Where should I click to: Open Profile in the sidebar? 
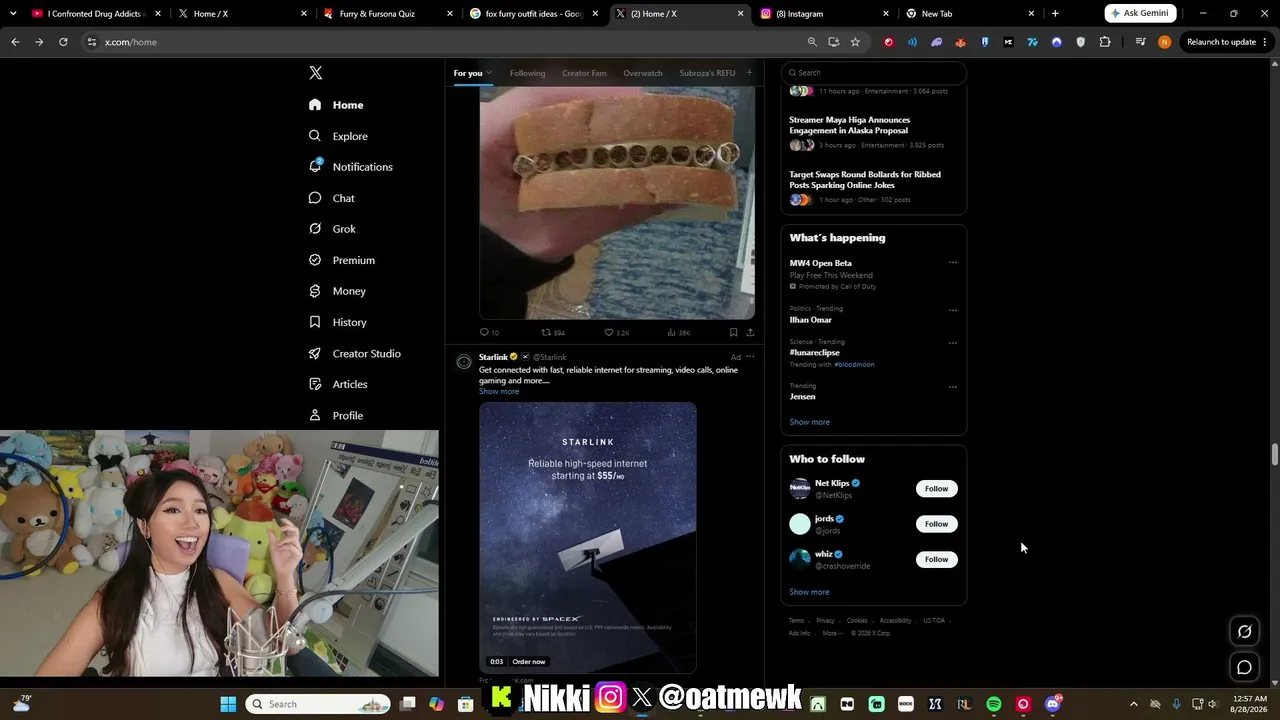click(336, 415)
